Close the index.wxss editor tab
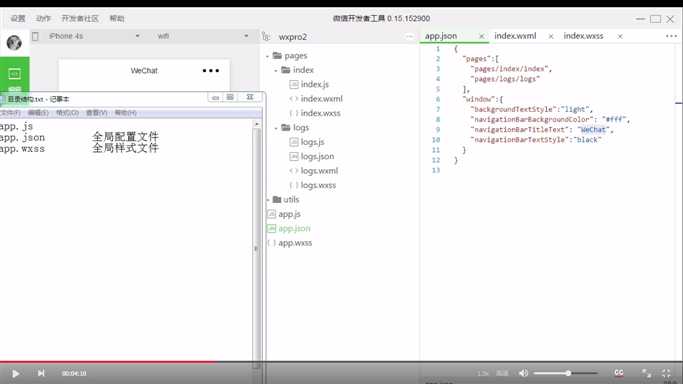 620,37
